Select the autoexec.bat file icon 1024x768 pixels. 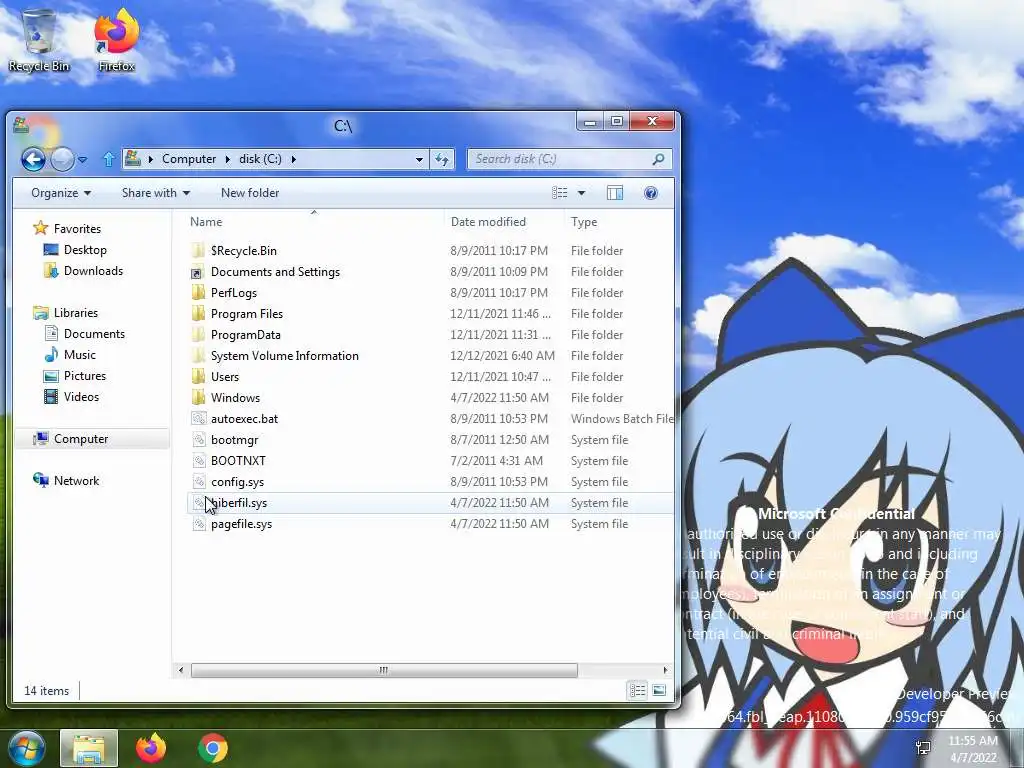[199, 419]
